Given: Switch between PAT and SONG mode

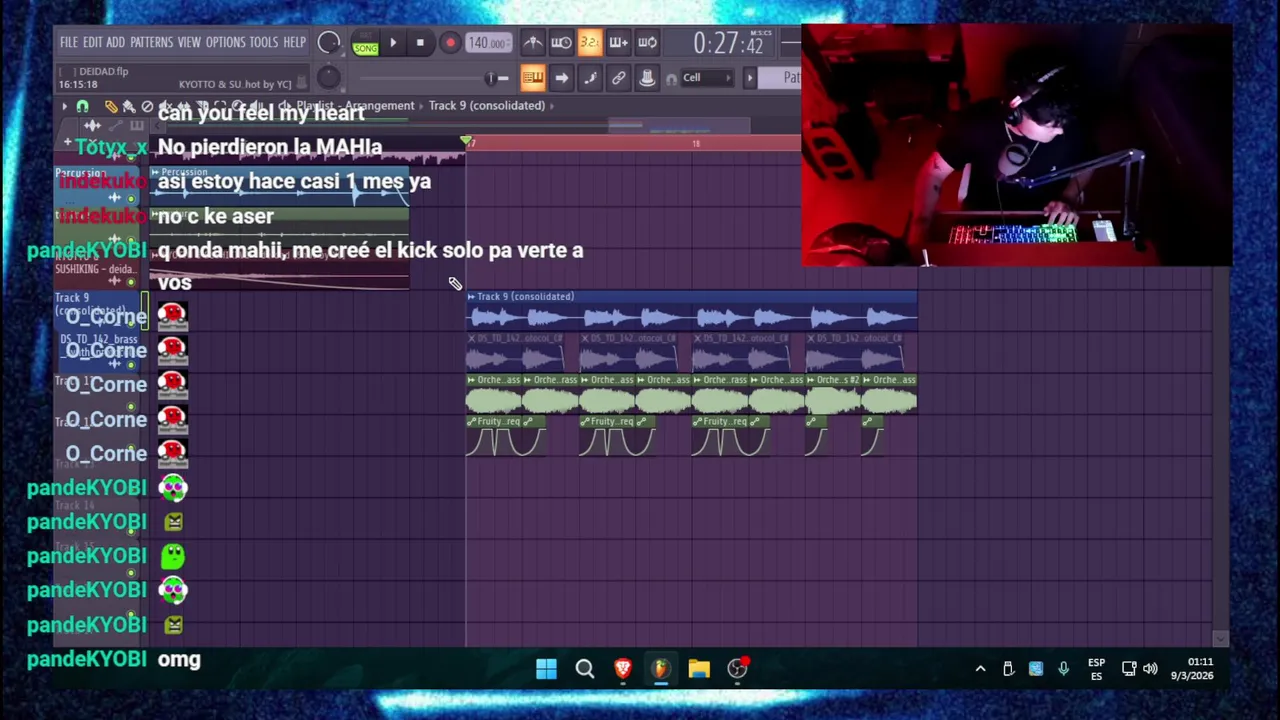Looking at the screenshot, I should click(365, 43).
